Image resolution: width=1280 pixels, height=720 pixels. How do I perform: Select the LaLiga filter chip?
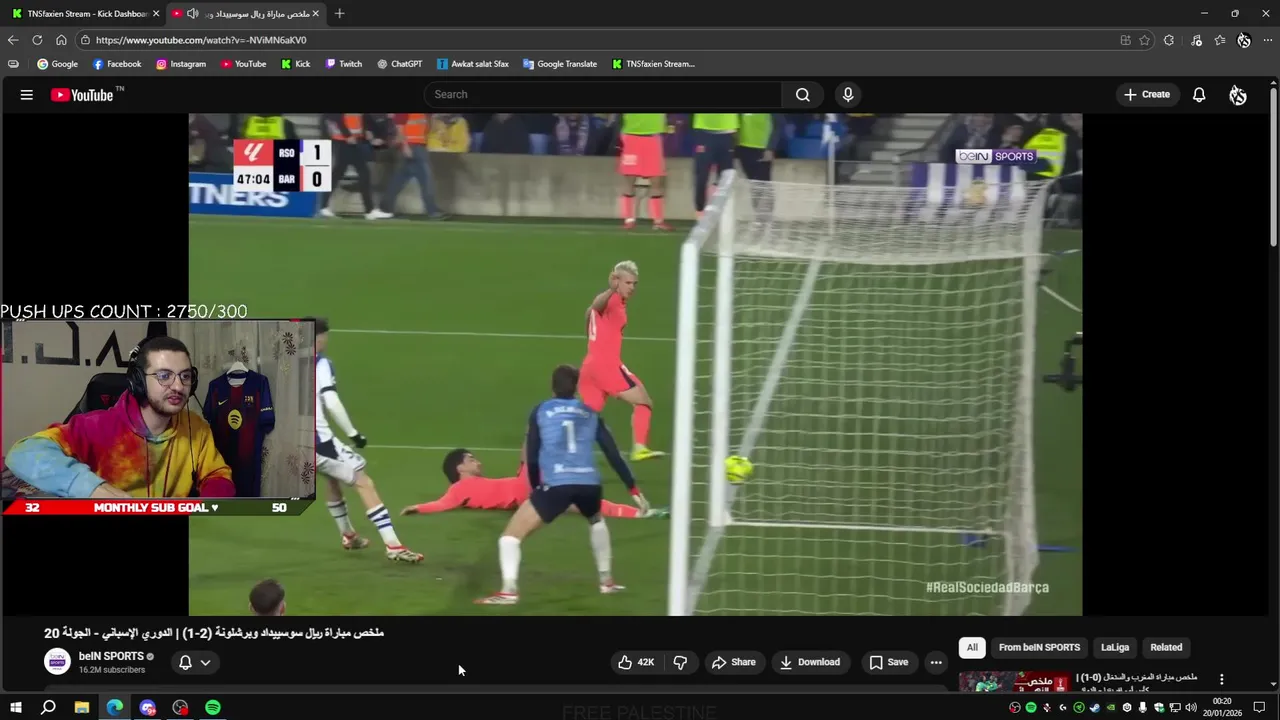[x=1115, y=647]
